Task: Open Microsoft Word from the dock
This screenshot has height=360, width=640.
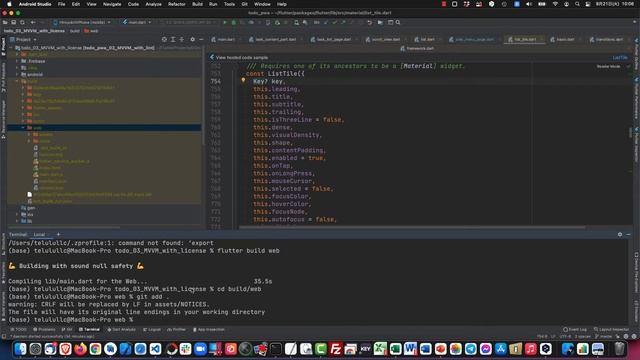Action: (x=410, y=349)
